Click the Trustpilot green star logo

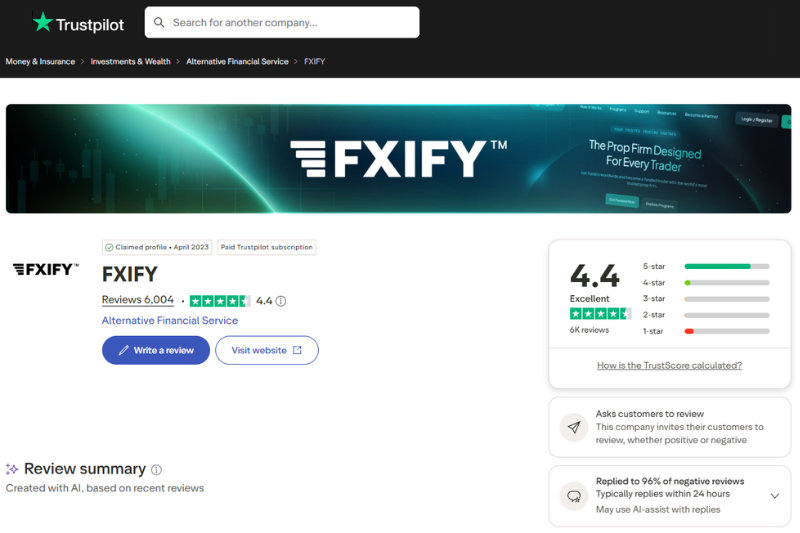click(x=43, y=22)
